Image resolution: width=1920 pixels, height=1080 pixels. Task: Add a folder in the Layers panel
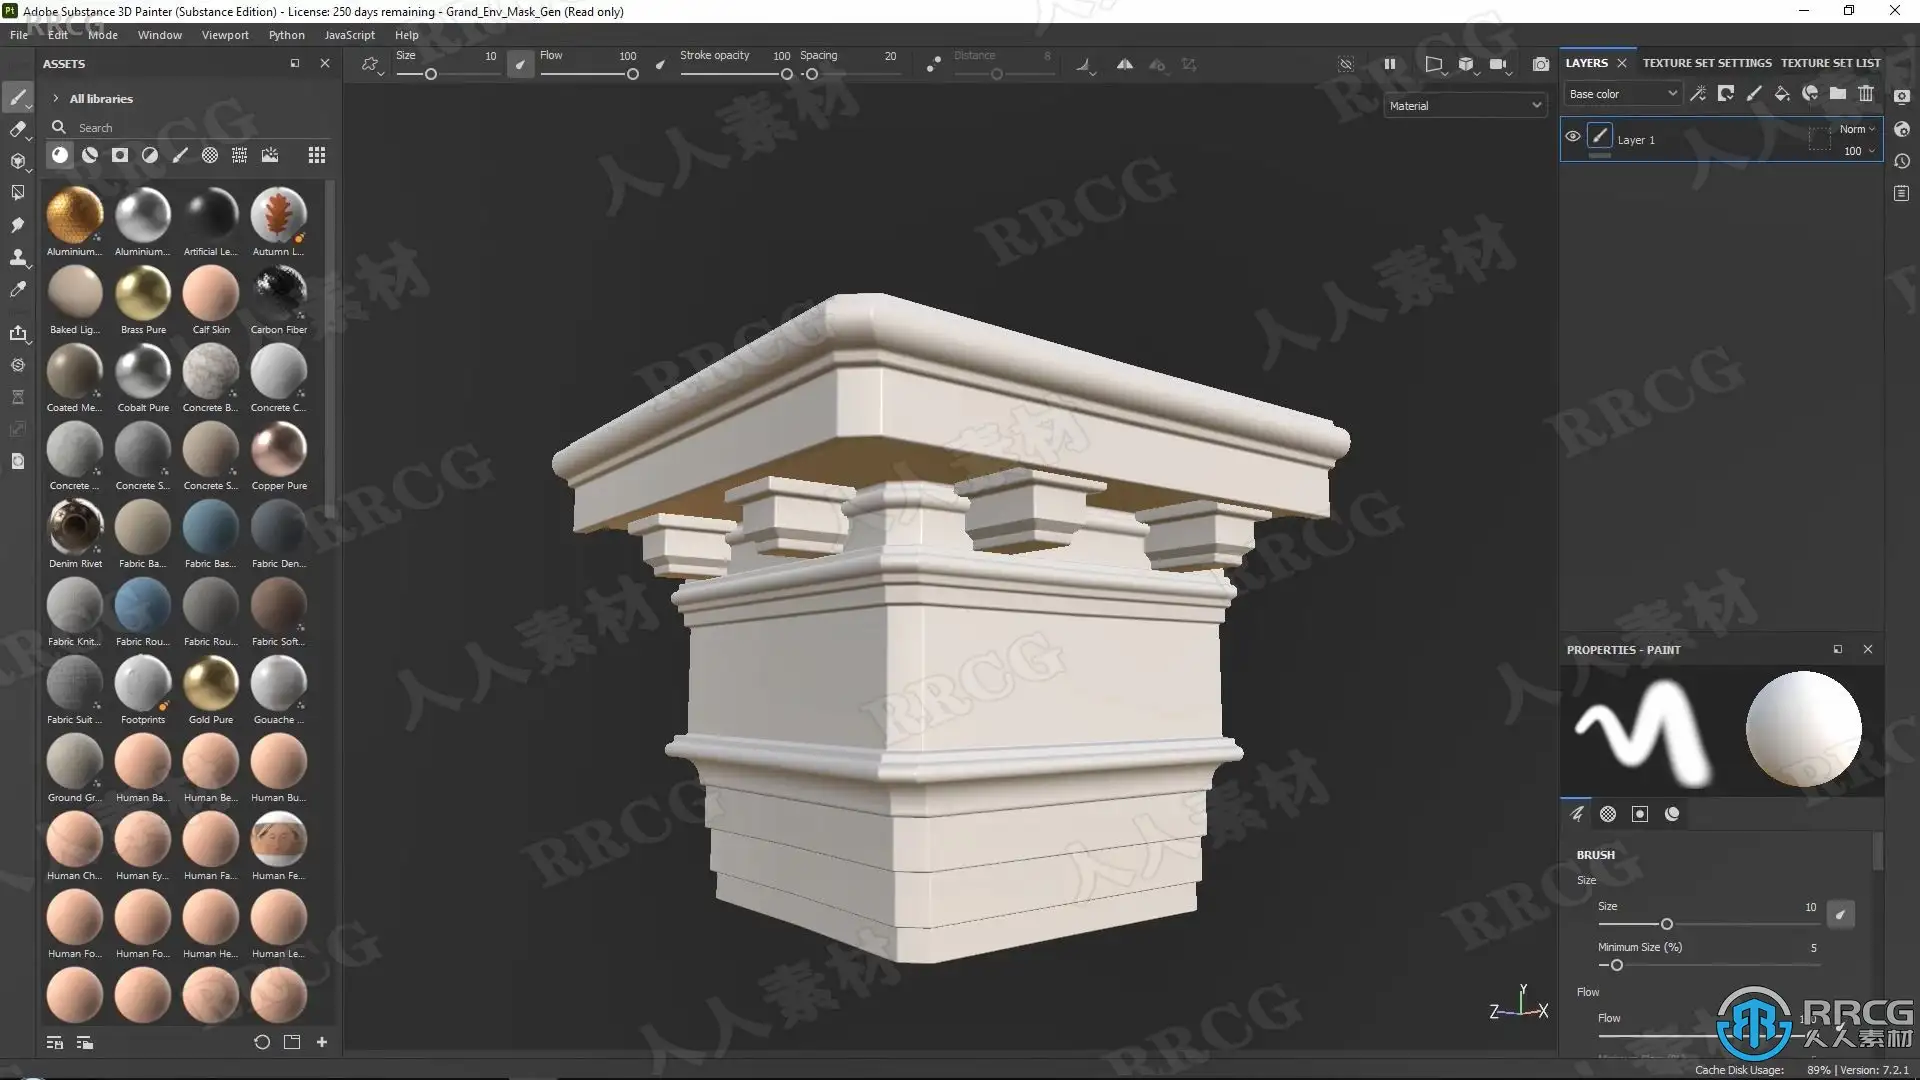1838,94
